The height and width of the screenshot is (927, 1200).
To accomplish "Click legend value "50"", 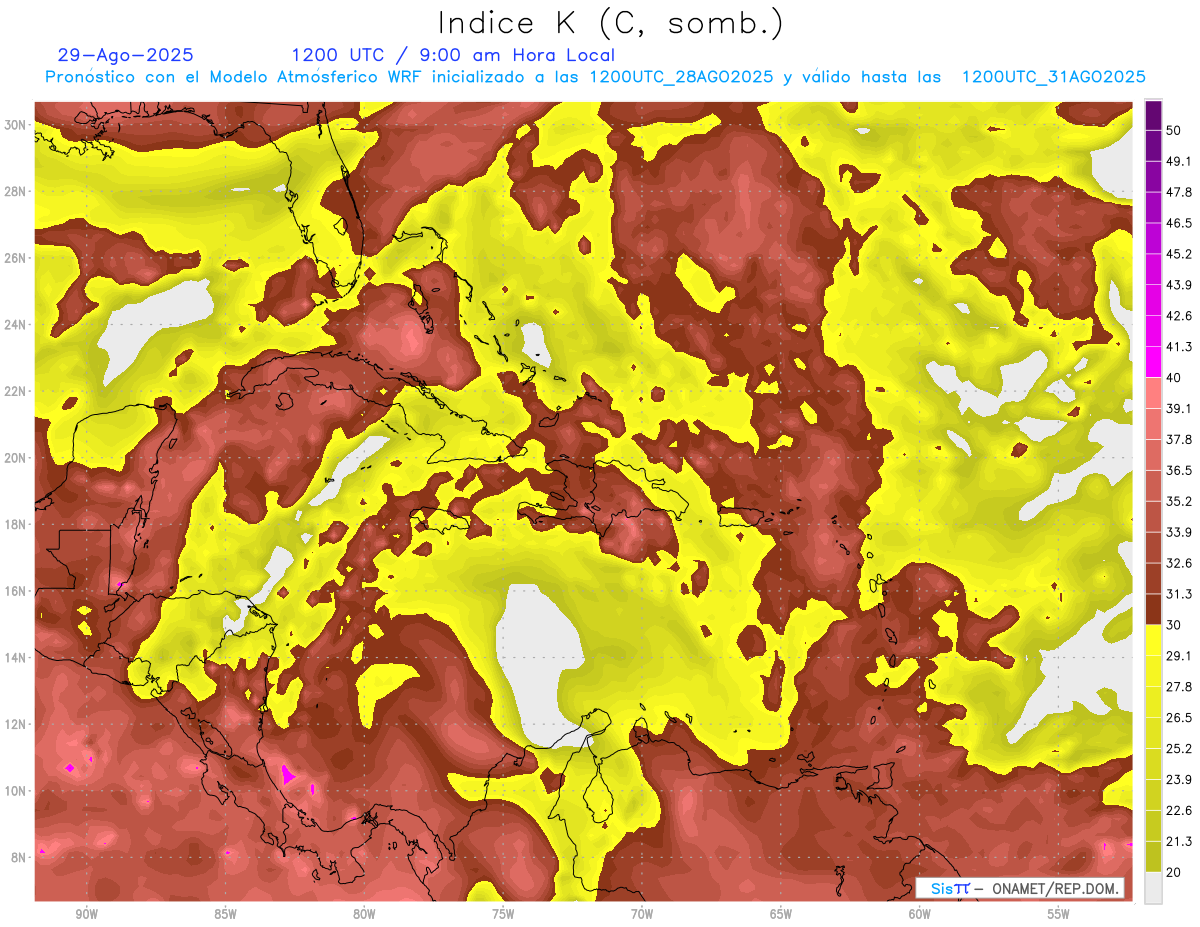I will point(1175,130).
